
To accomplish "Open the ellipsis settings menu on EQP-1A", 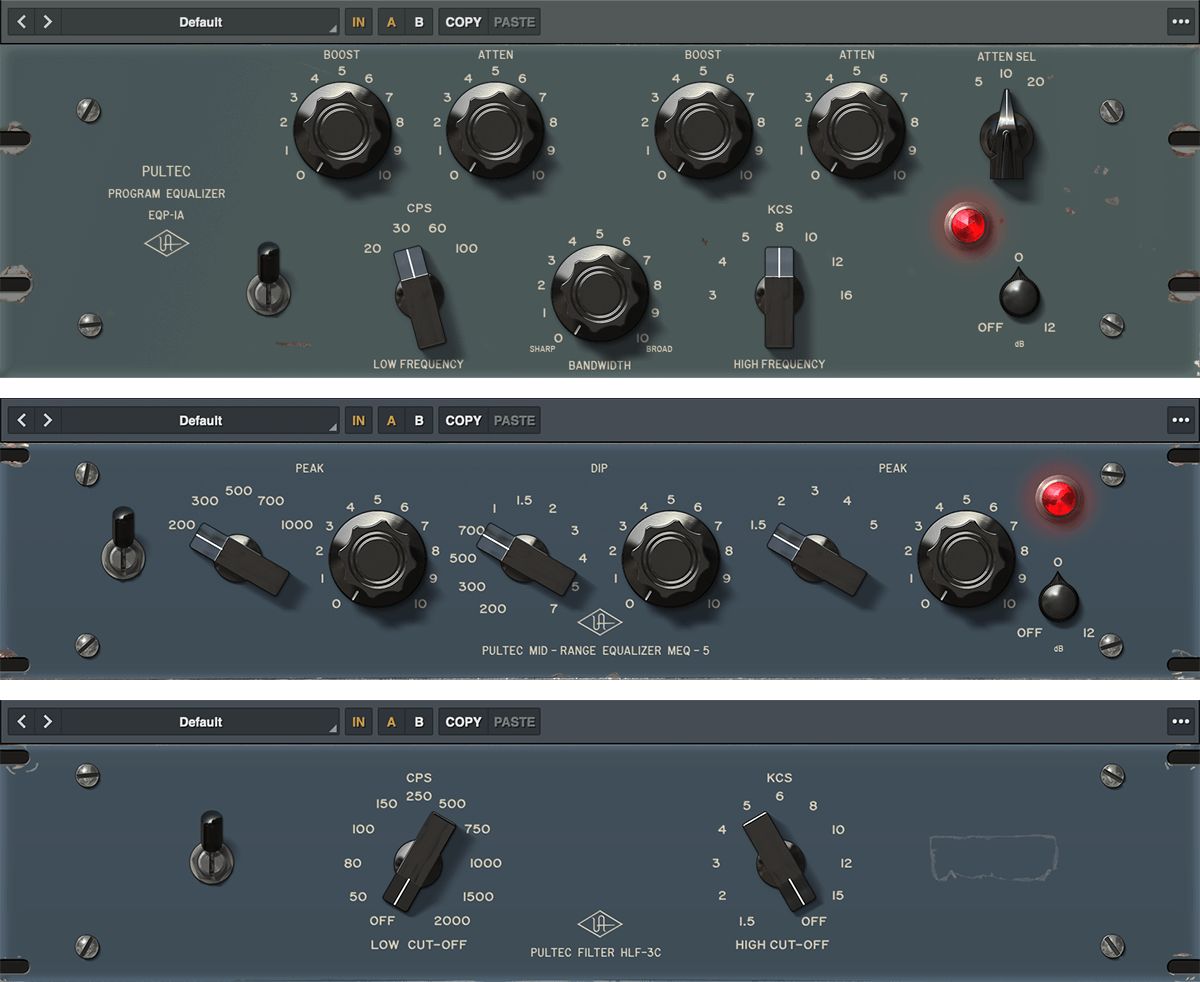I will pyautogui.click(x=1180, y=21).
